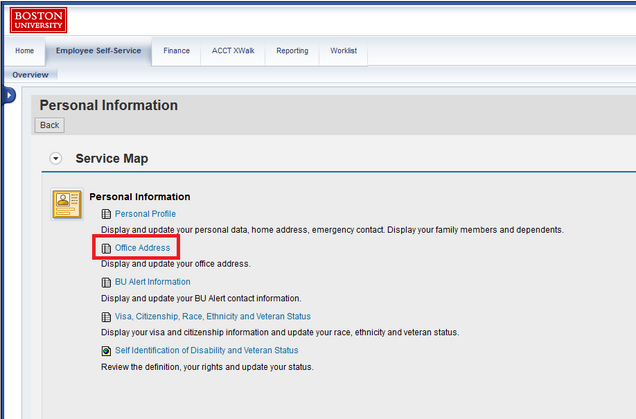The image size is (636, 419).
Task: Click the Personal Information ID card icon
Action: pos(67,204)
